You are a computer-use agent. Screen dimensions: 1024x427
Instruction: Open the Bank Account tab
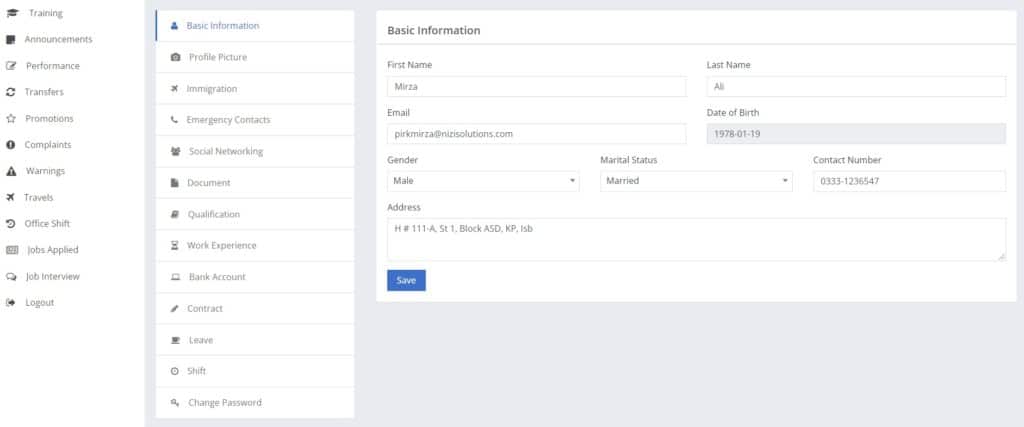pyautogui.click(x=255, y=277)
